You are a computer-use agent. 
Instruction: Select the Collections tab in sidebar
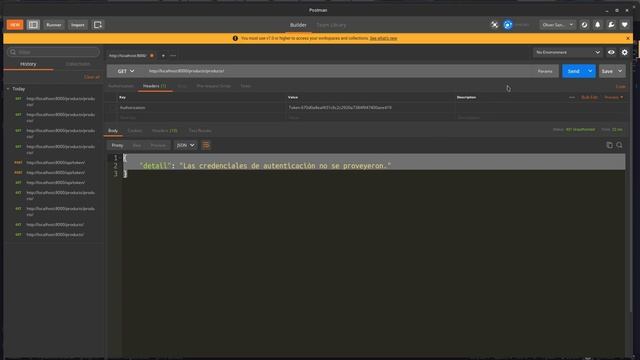coord(78,64)
